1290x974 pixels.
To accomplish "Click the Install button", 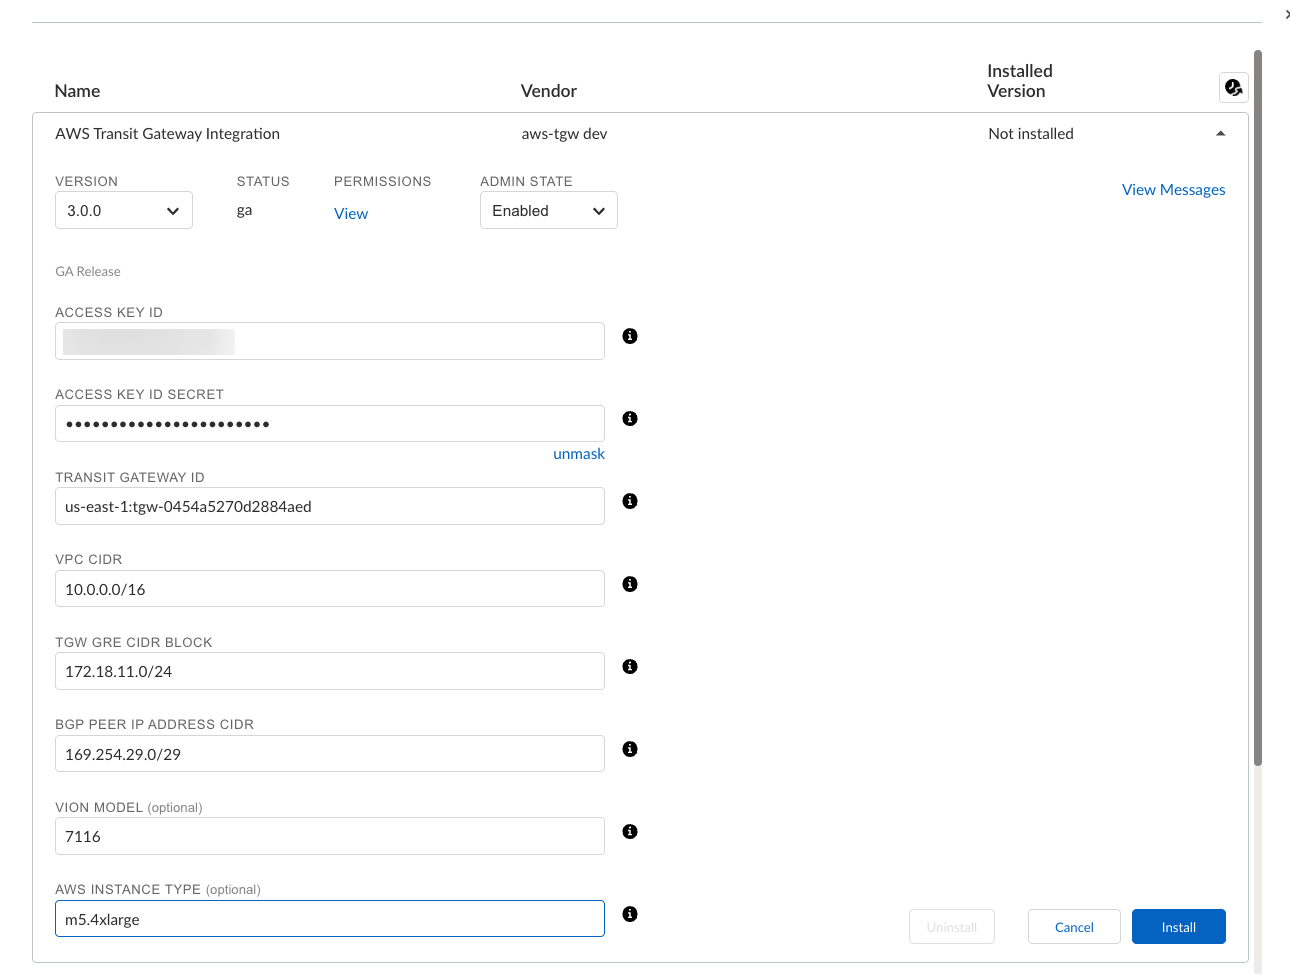I will click(x=1179, y=927).
